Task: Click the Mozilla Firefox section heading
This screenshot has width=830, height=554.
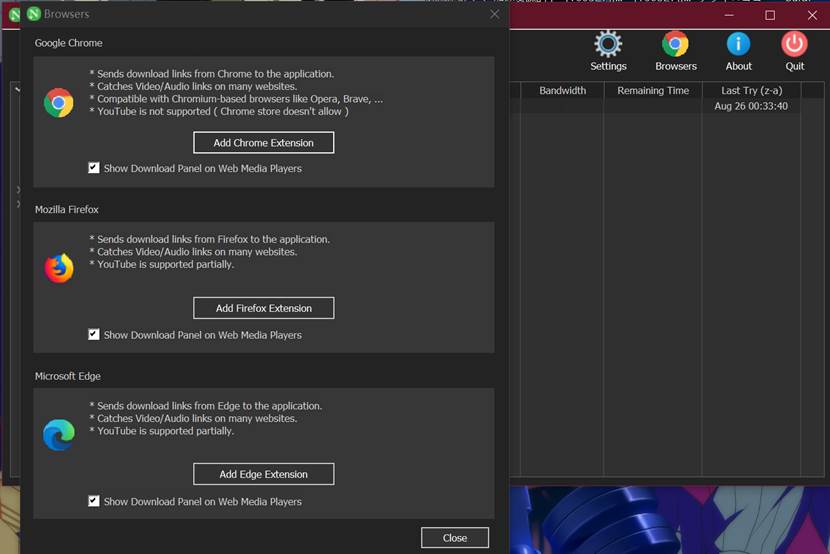Action: click(x=67, y=210)
